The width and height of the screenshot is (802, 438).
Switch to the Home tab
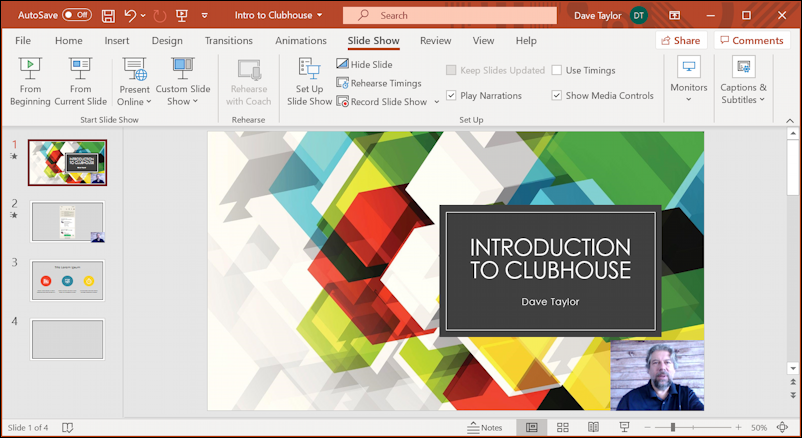coord(69,40)
